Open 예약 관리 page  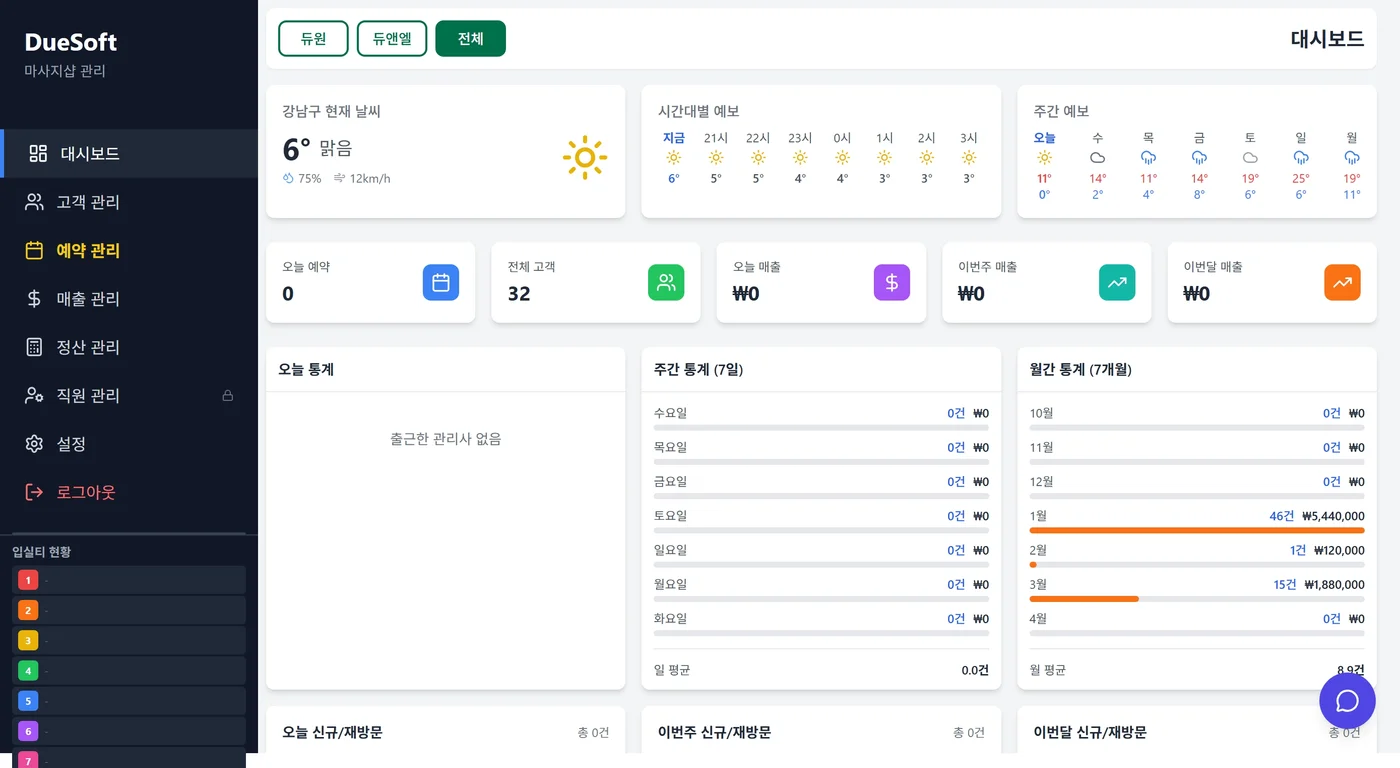click(x=129, y=250)
